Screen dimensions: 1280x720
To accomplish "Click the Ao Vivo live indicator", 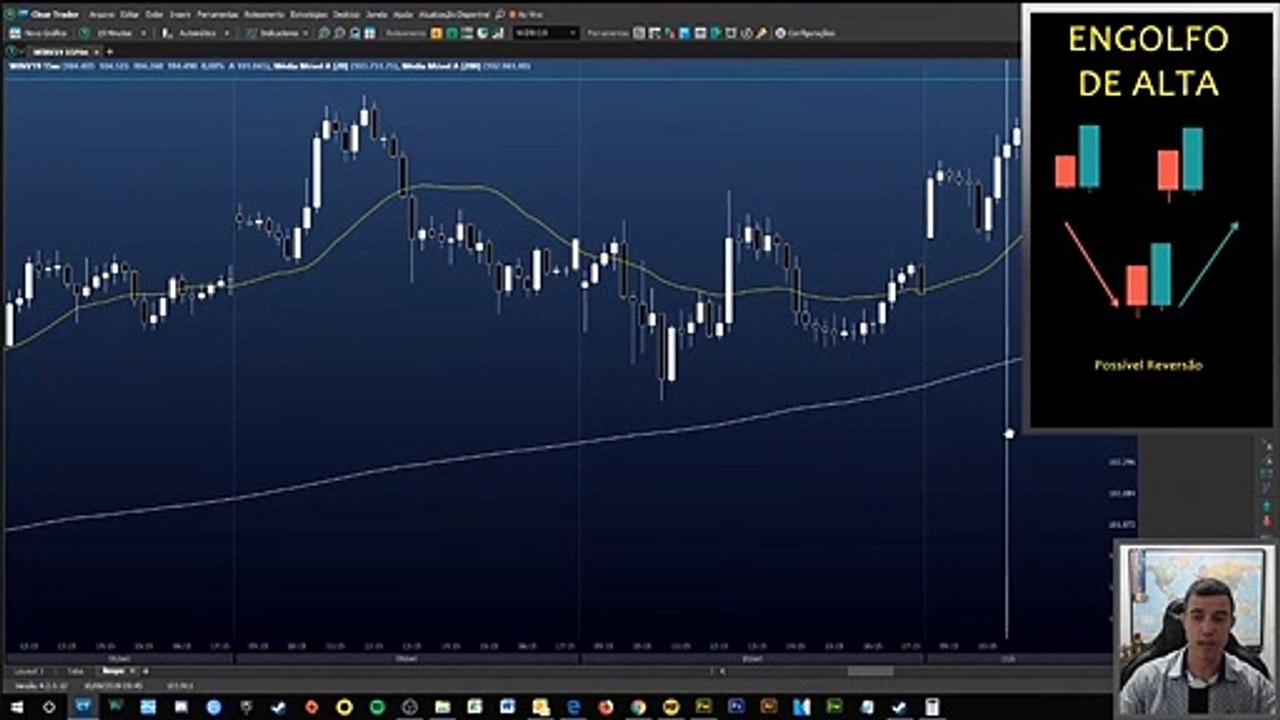I will click(x=526, y=15).
